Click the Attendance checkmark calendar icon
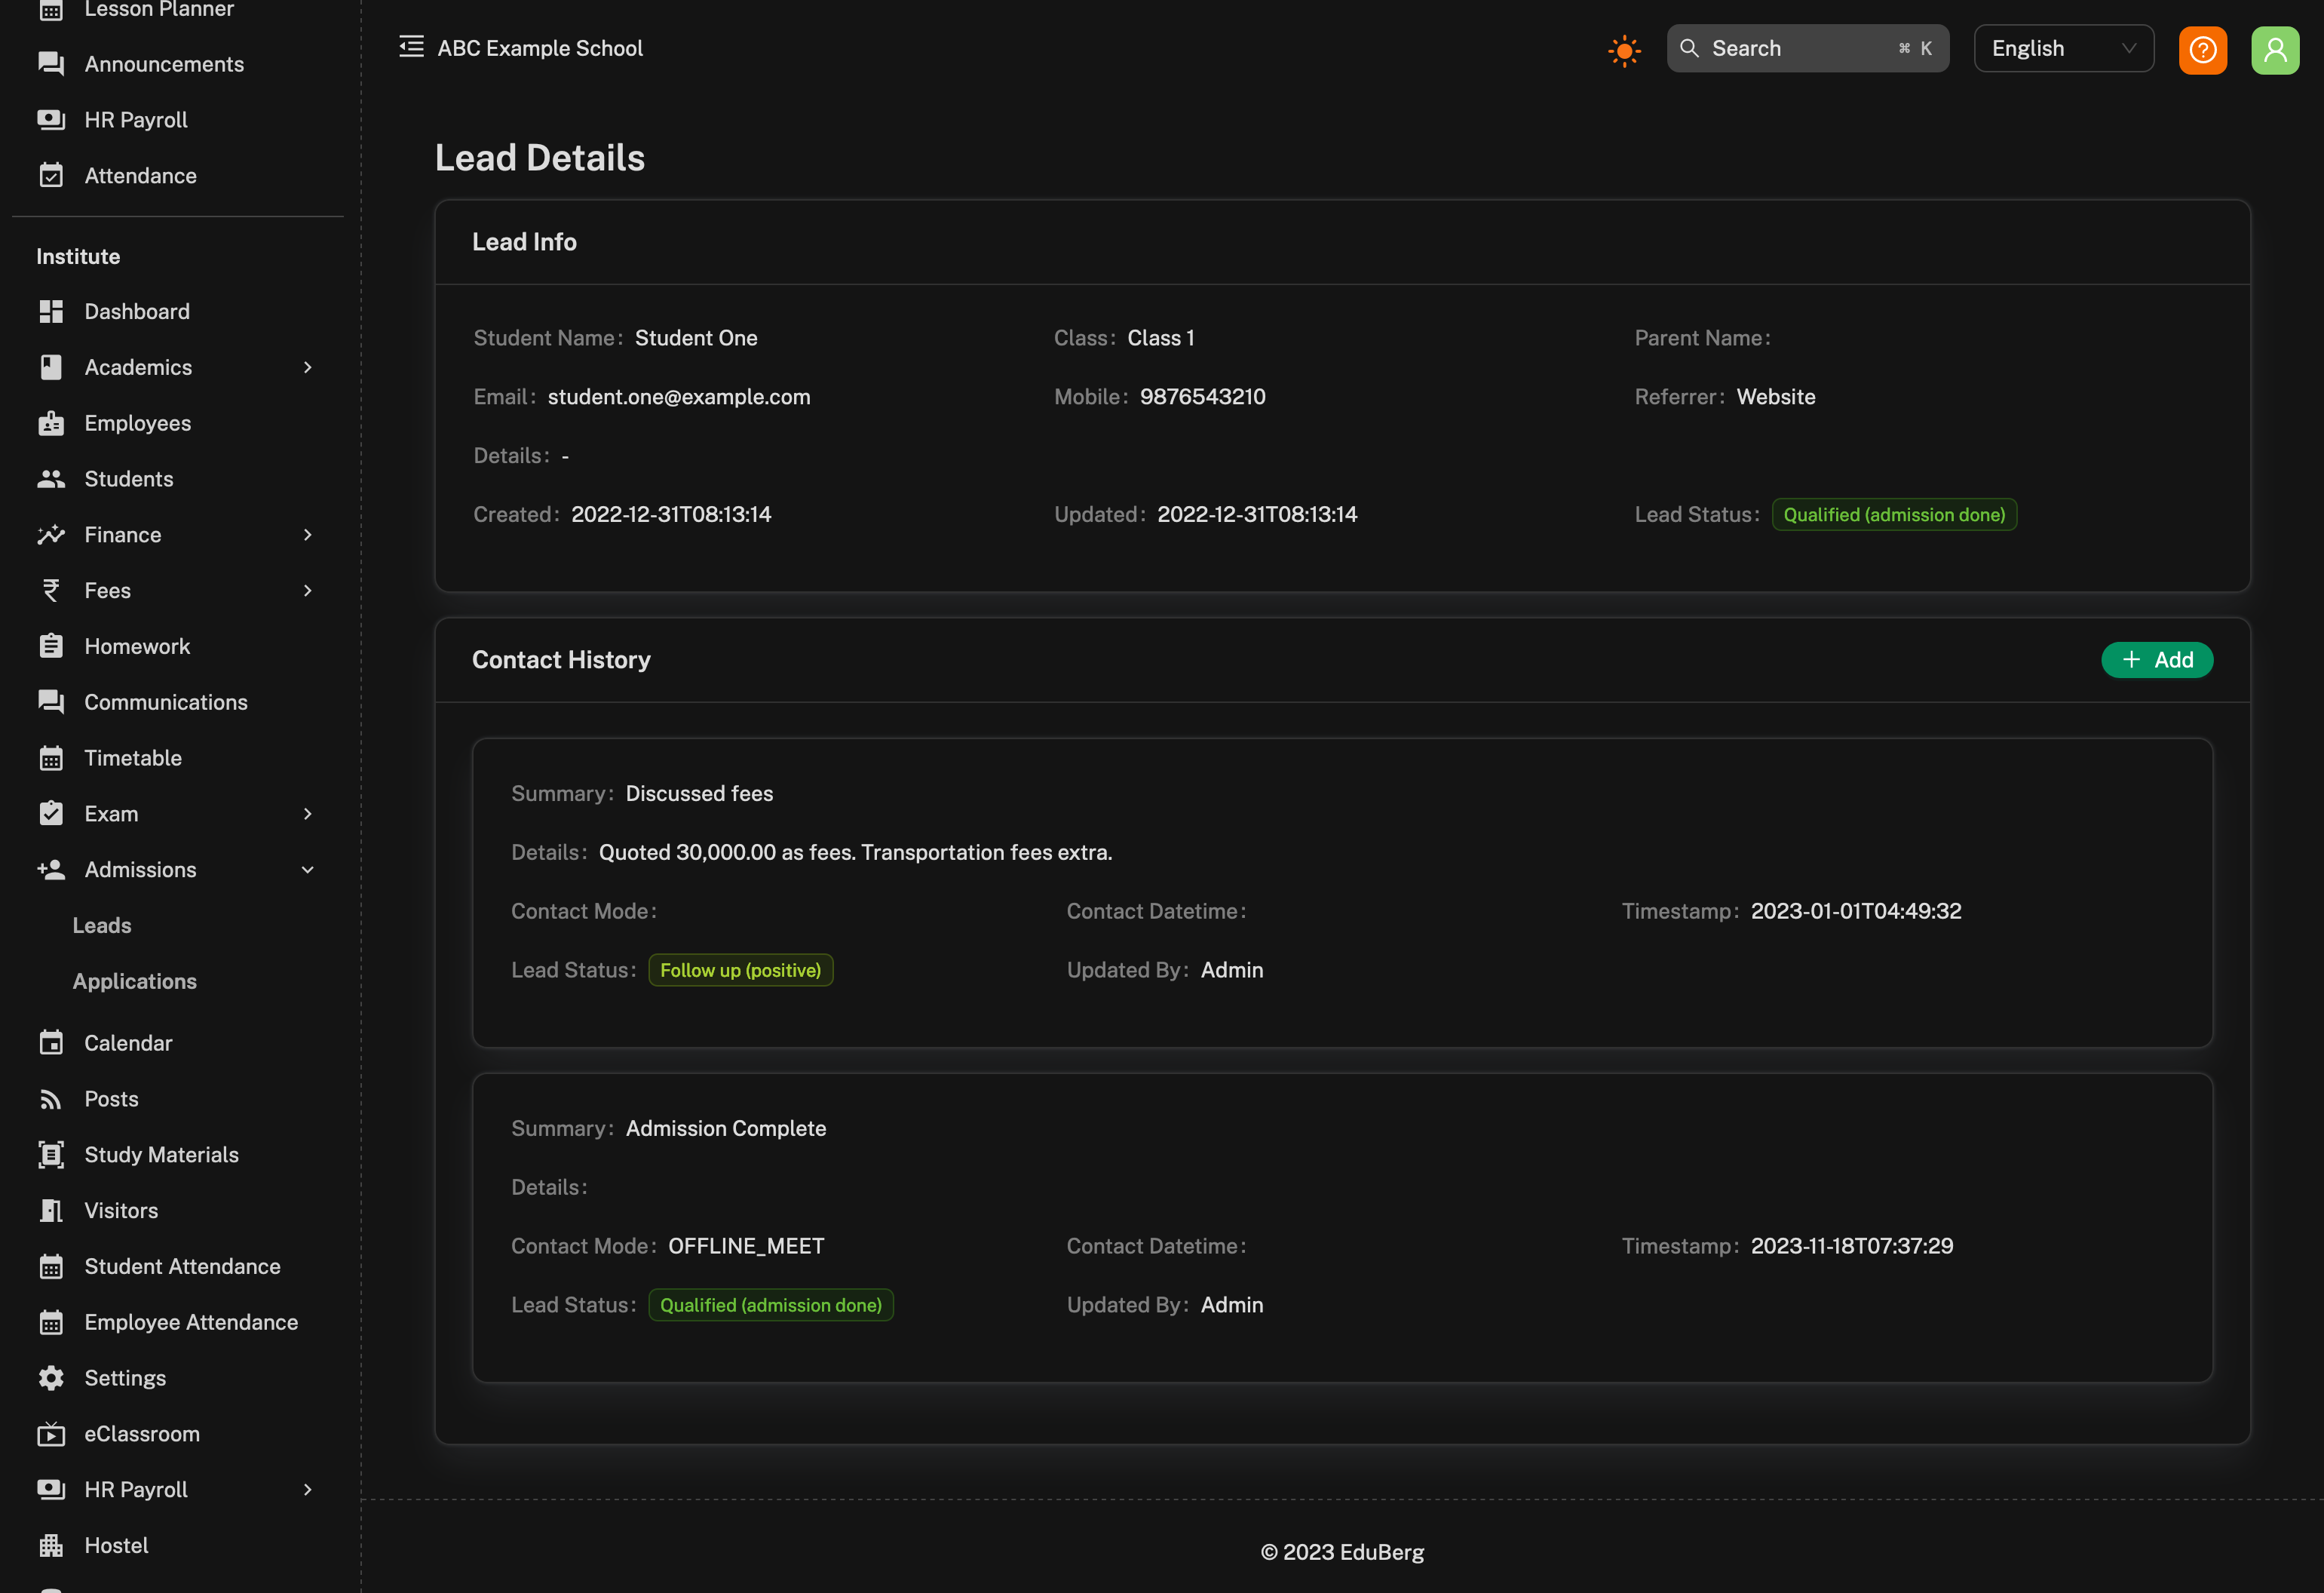The width and height of the screenshot is (2324, 1593). coord(51,176)
